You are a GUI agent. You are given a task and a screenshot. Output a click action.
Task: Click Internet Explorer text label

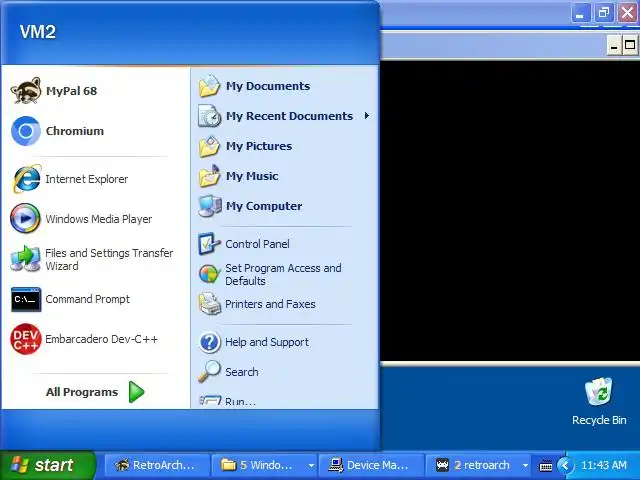point(87,179)
